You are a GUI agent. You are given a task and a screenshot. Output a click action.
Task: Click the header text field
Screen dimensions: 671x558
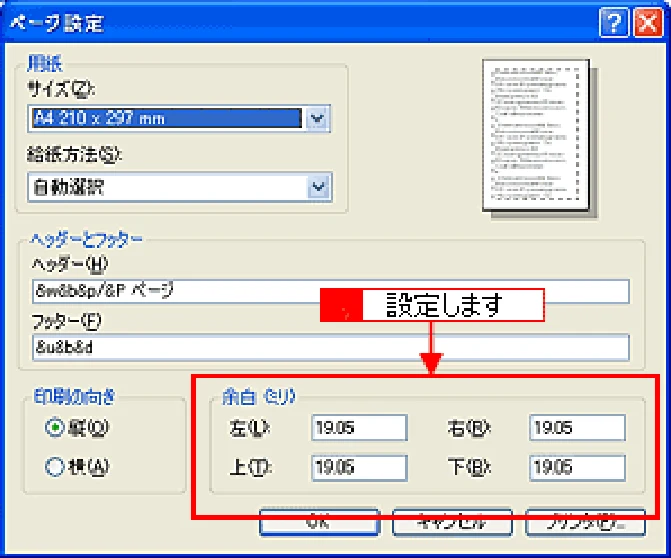[330, 291]
